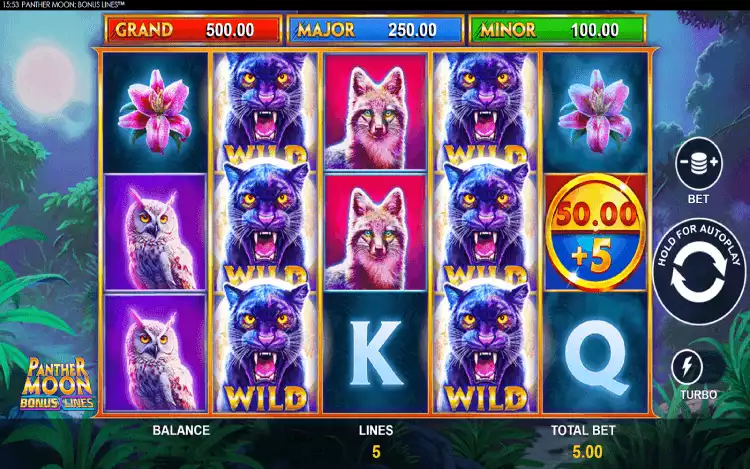
Task: Click the Lines count value 5
Action: click(376, 452)
